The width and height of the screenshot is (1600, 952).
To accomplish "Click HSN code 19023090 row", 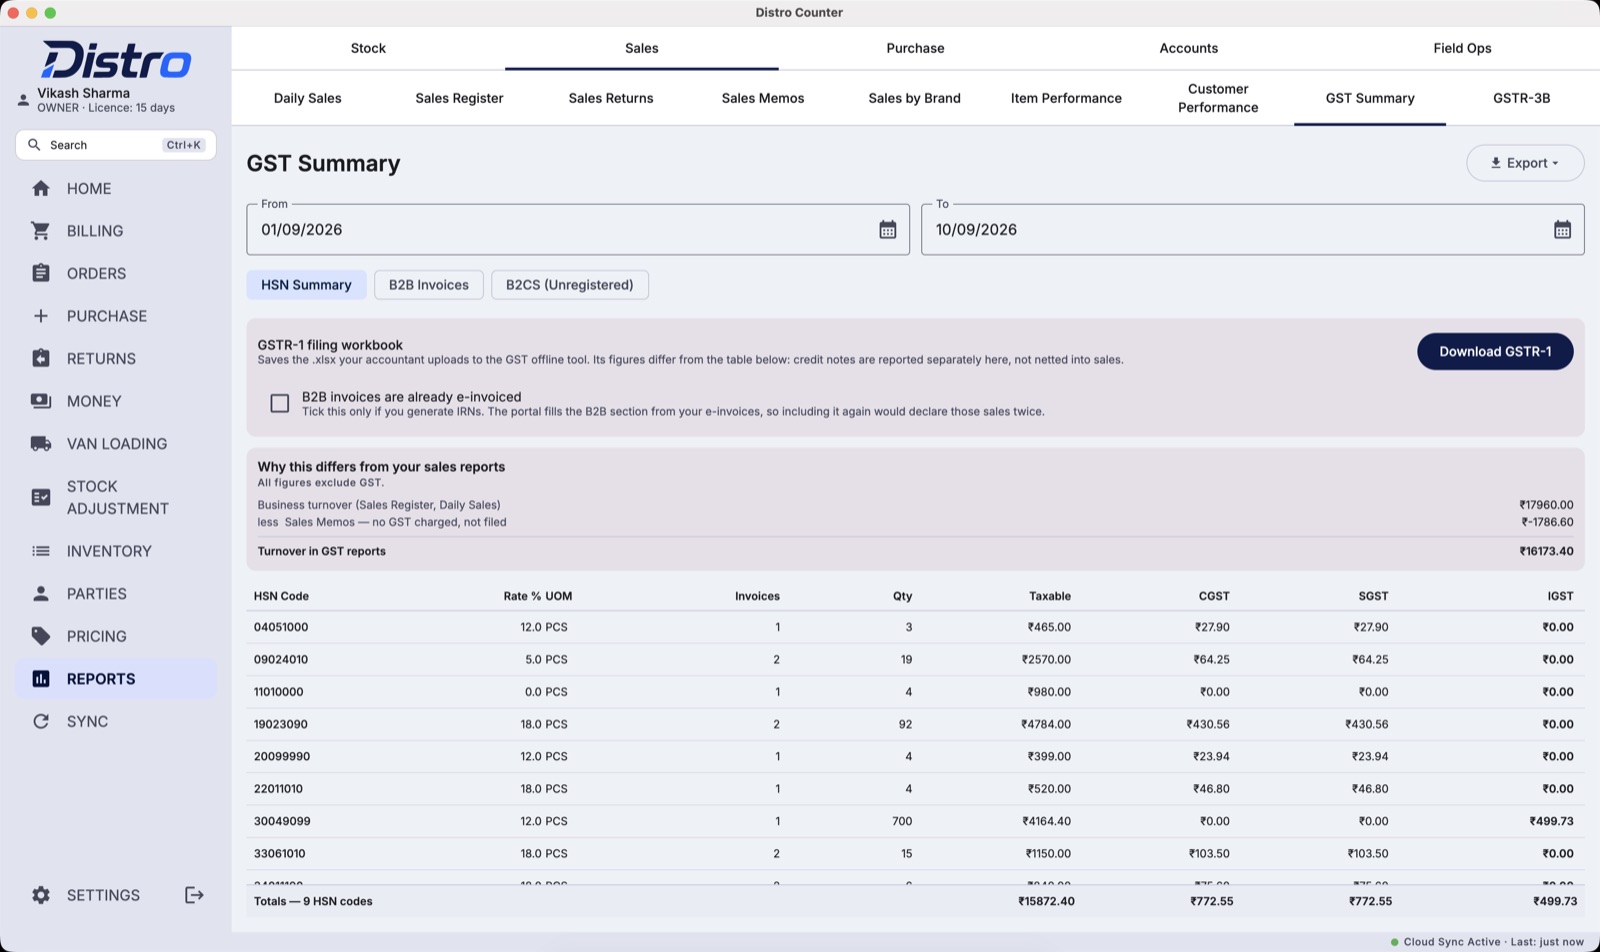I will tap(915, 724).
